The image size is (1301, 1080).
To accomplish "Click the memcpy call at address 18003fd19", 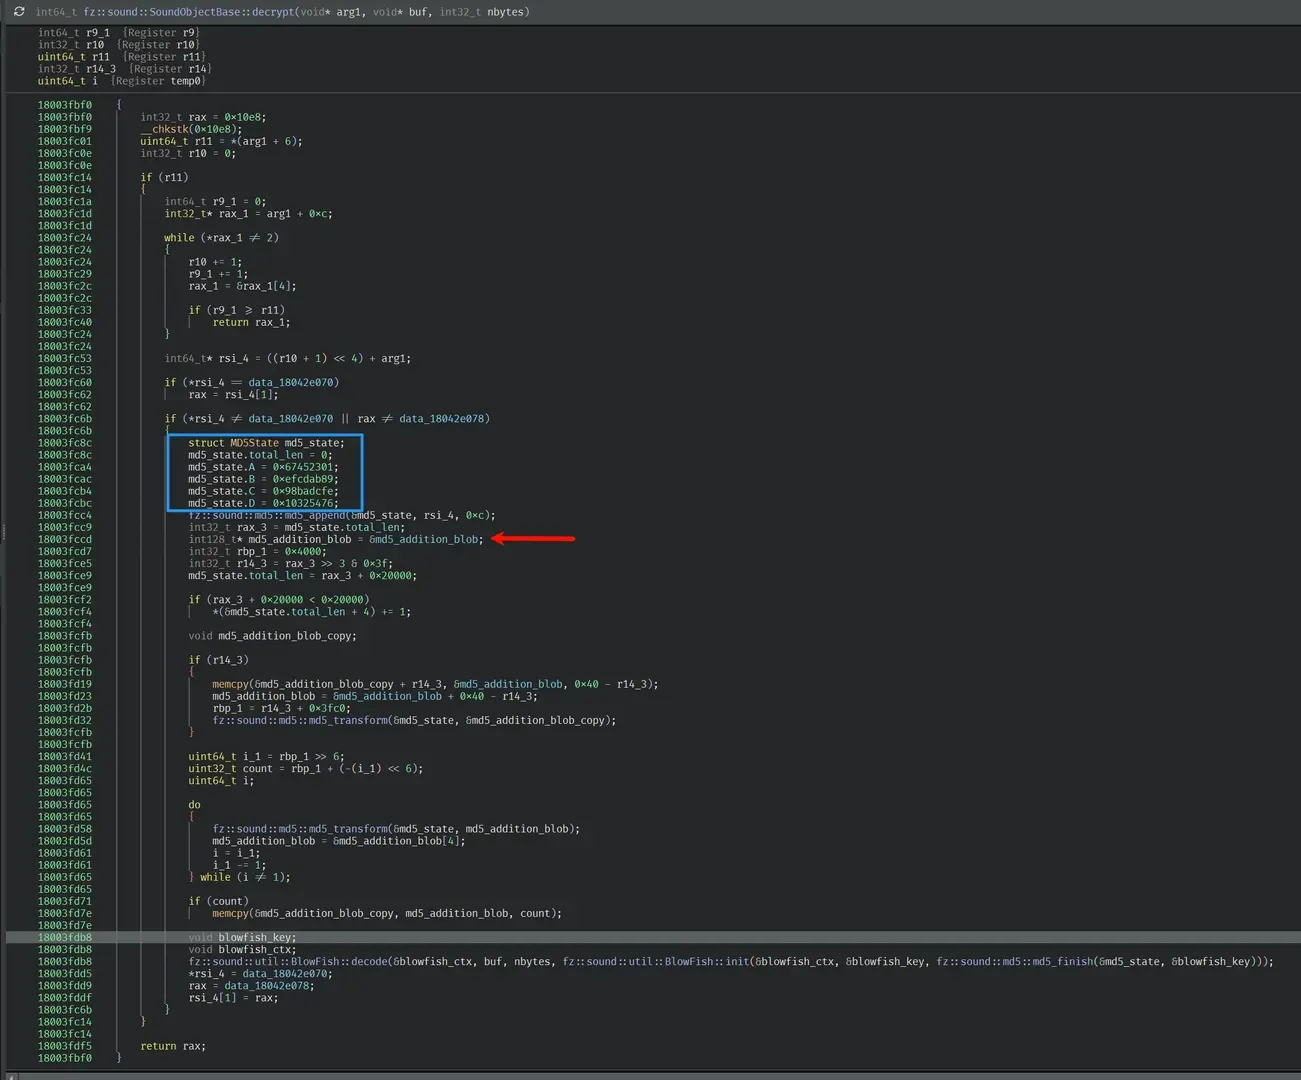I will tap(435, 684).
